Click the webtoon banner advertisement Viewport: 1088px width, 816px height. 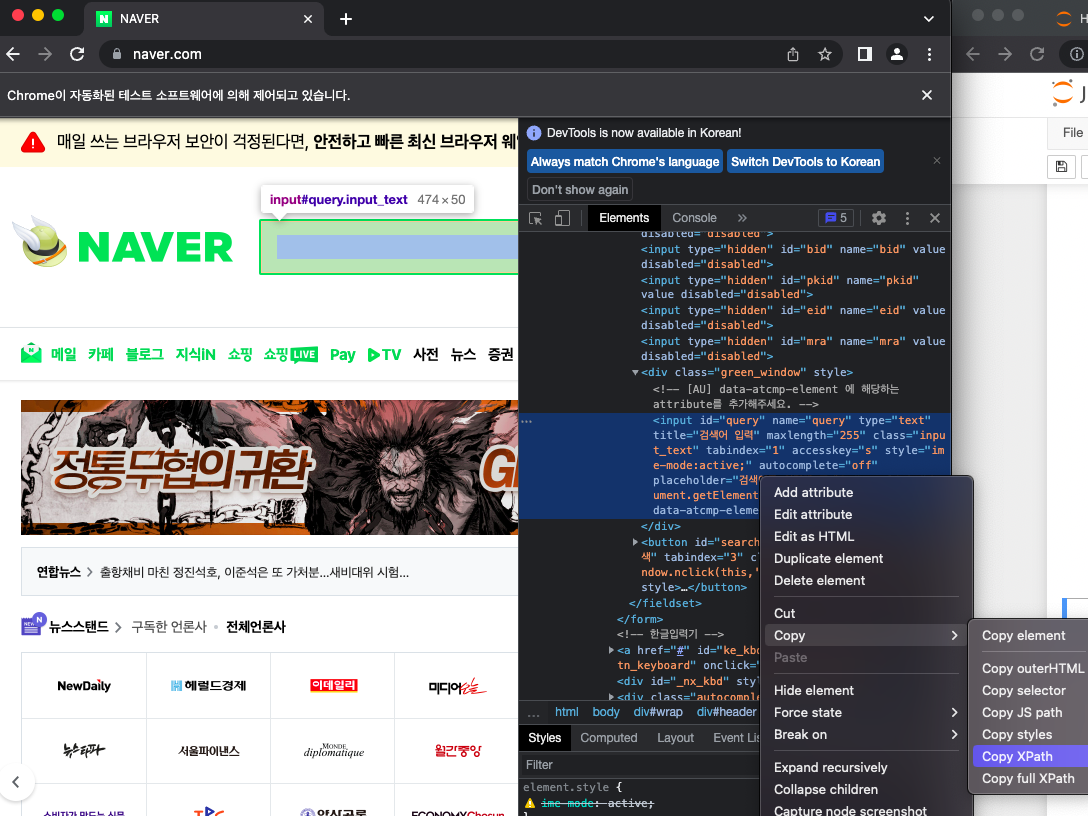(x=269, y=467)
